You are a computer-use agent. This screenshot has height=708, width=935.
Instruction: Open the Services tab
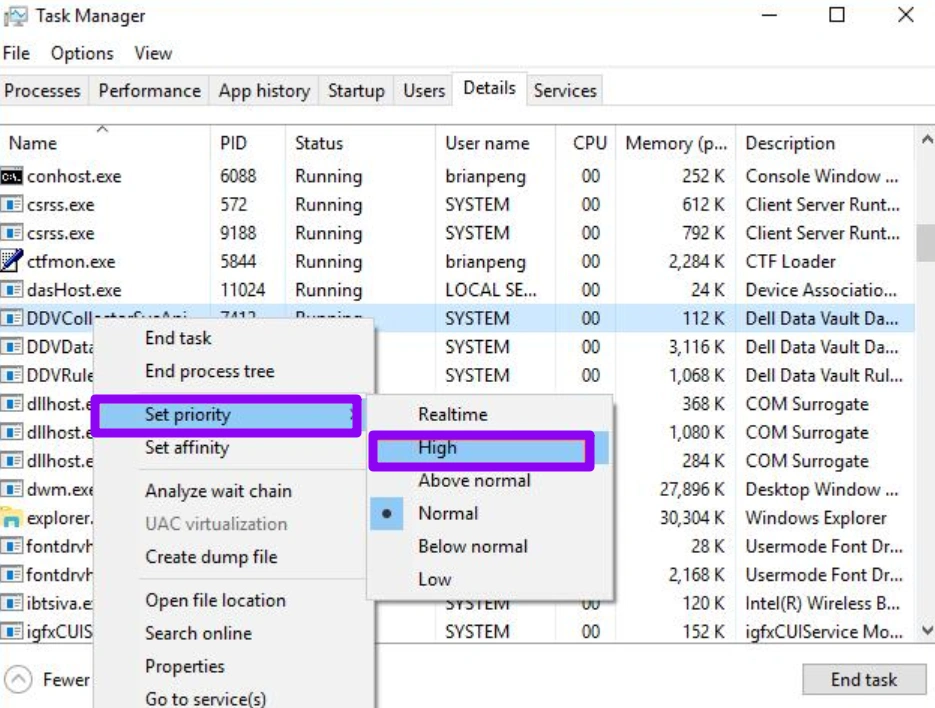[x=564, y=91]
